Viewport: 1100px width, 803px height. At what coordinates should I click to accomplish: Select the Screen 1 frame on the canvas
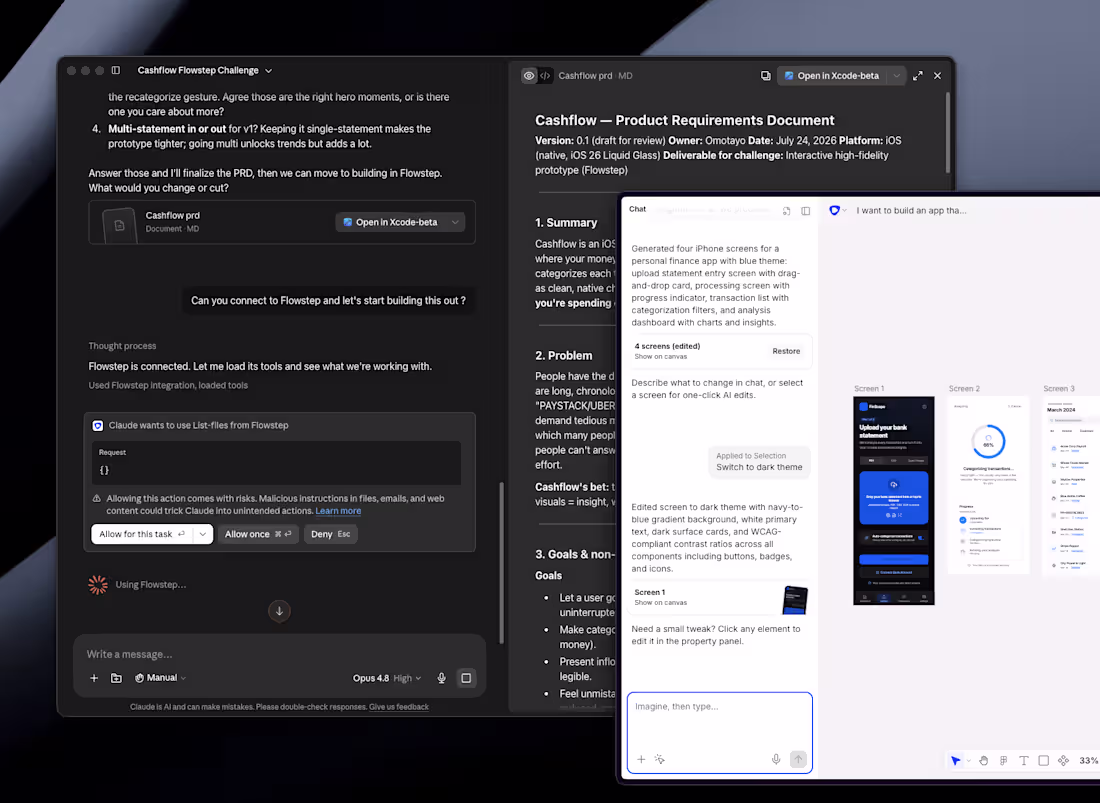pos(894,500)
